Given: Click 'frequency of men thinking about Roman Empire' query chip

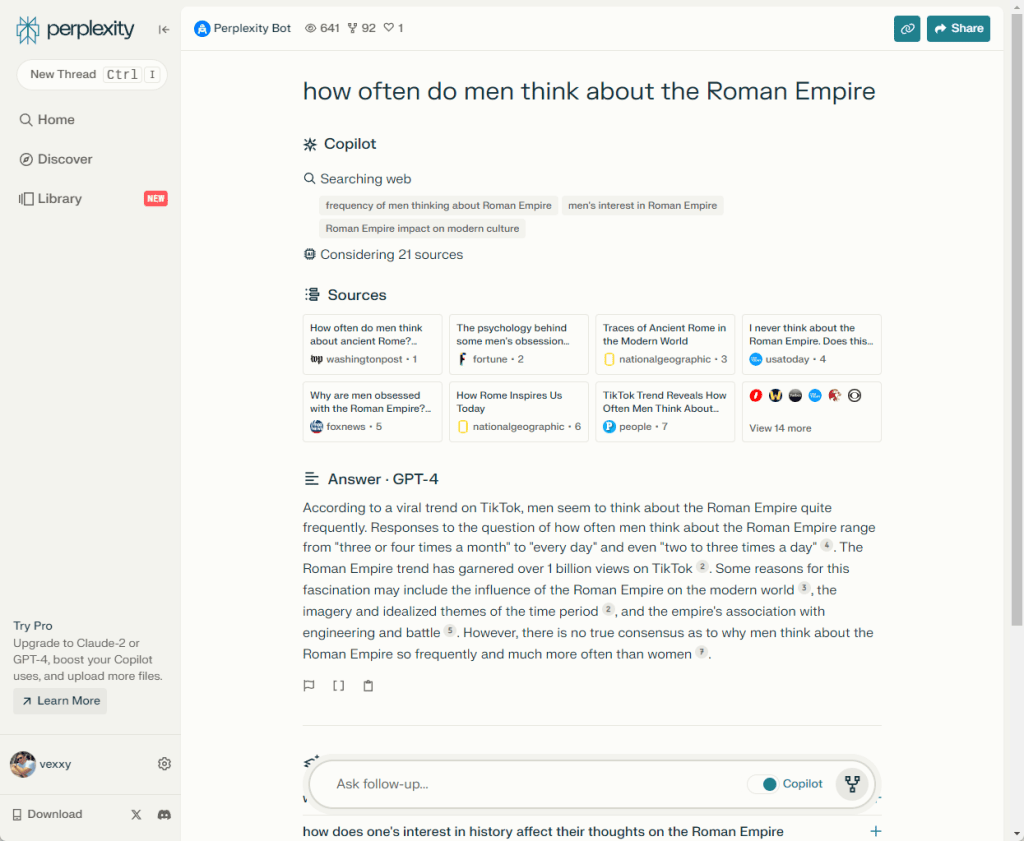Looking at the screenshot, I should [x=438, y=206].
